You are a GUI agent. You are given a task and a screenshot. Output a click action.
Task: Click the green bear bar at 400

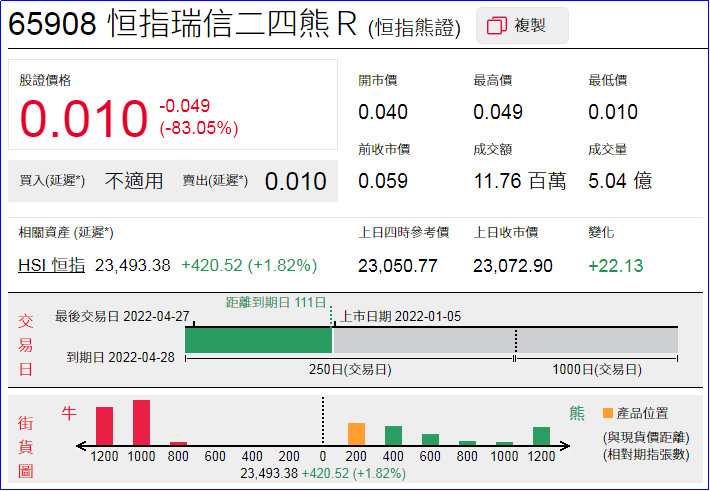393,435
